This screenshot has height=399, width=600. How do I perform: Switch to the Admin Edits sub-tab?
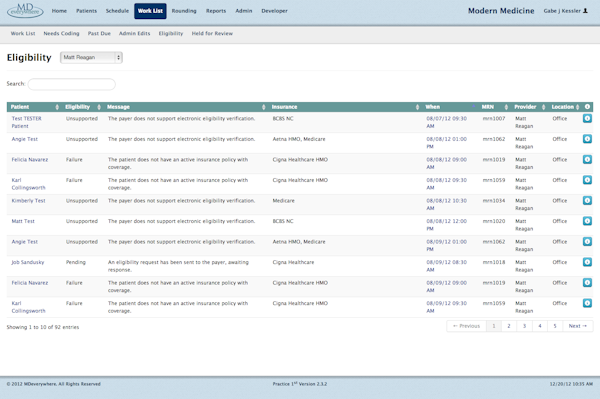(134, 33)
